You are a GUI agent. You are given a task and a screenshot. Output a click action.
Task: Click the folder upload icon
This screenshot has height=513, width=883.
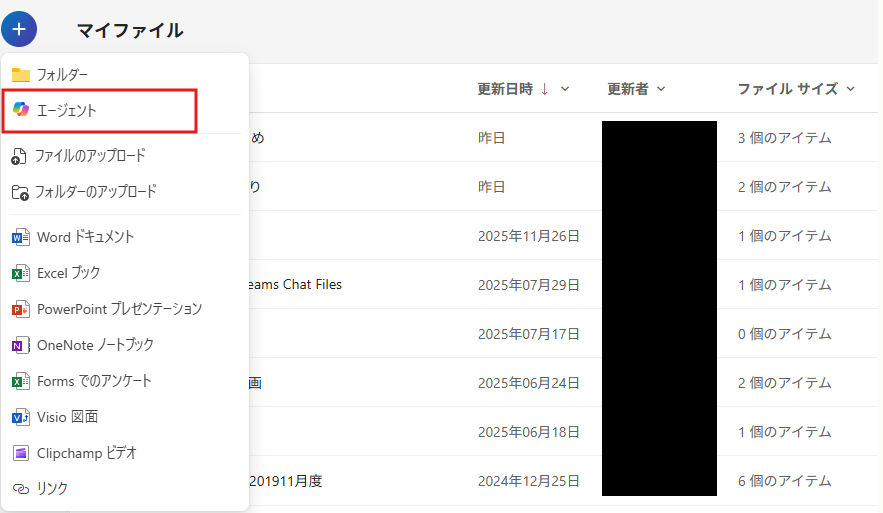click(20, 193)
